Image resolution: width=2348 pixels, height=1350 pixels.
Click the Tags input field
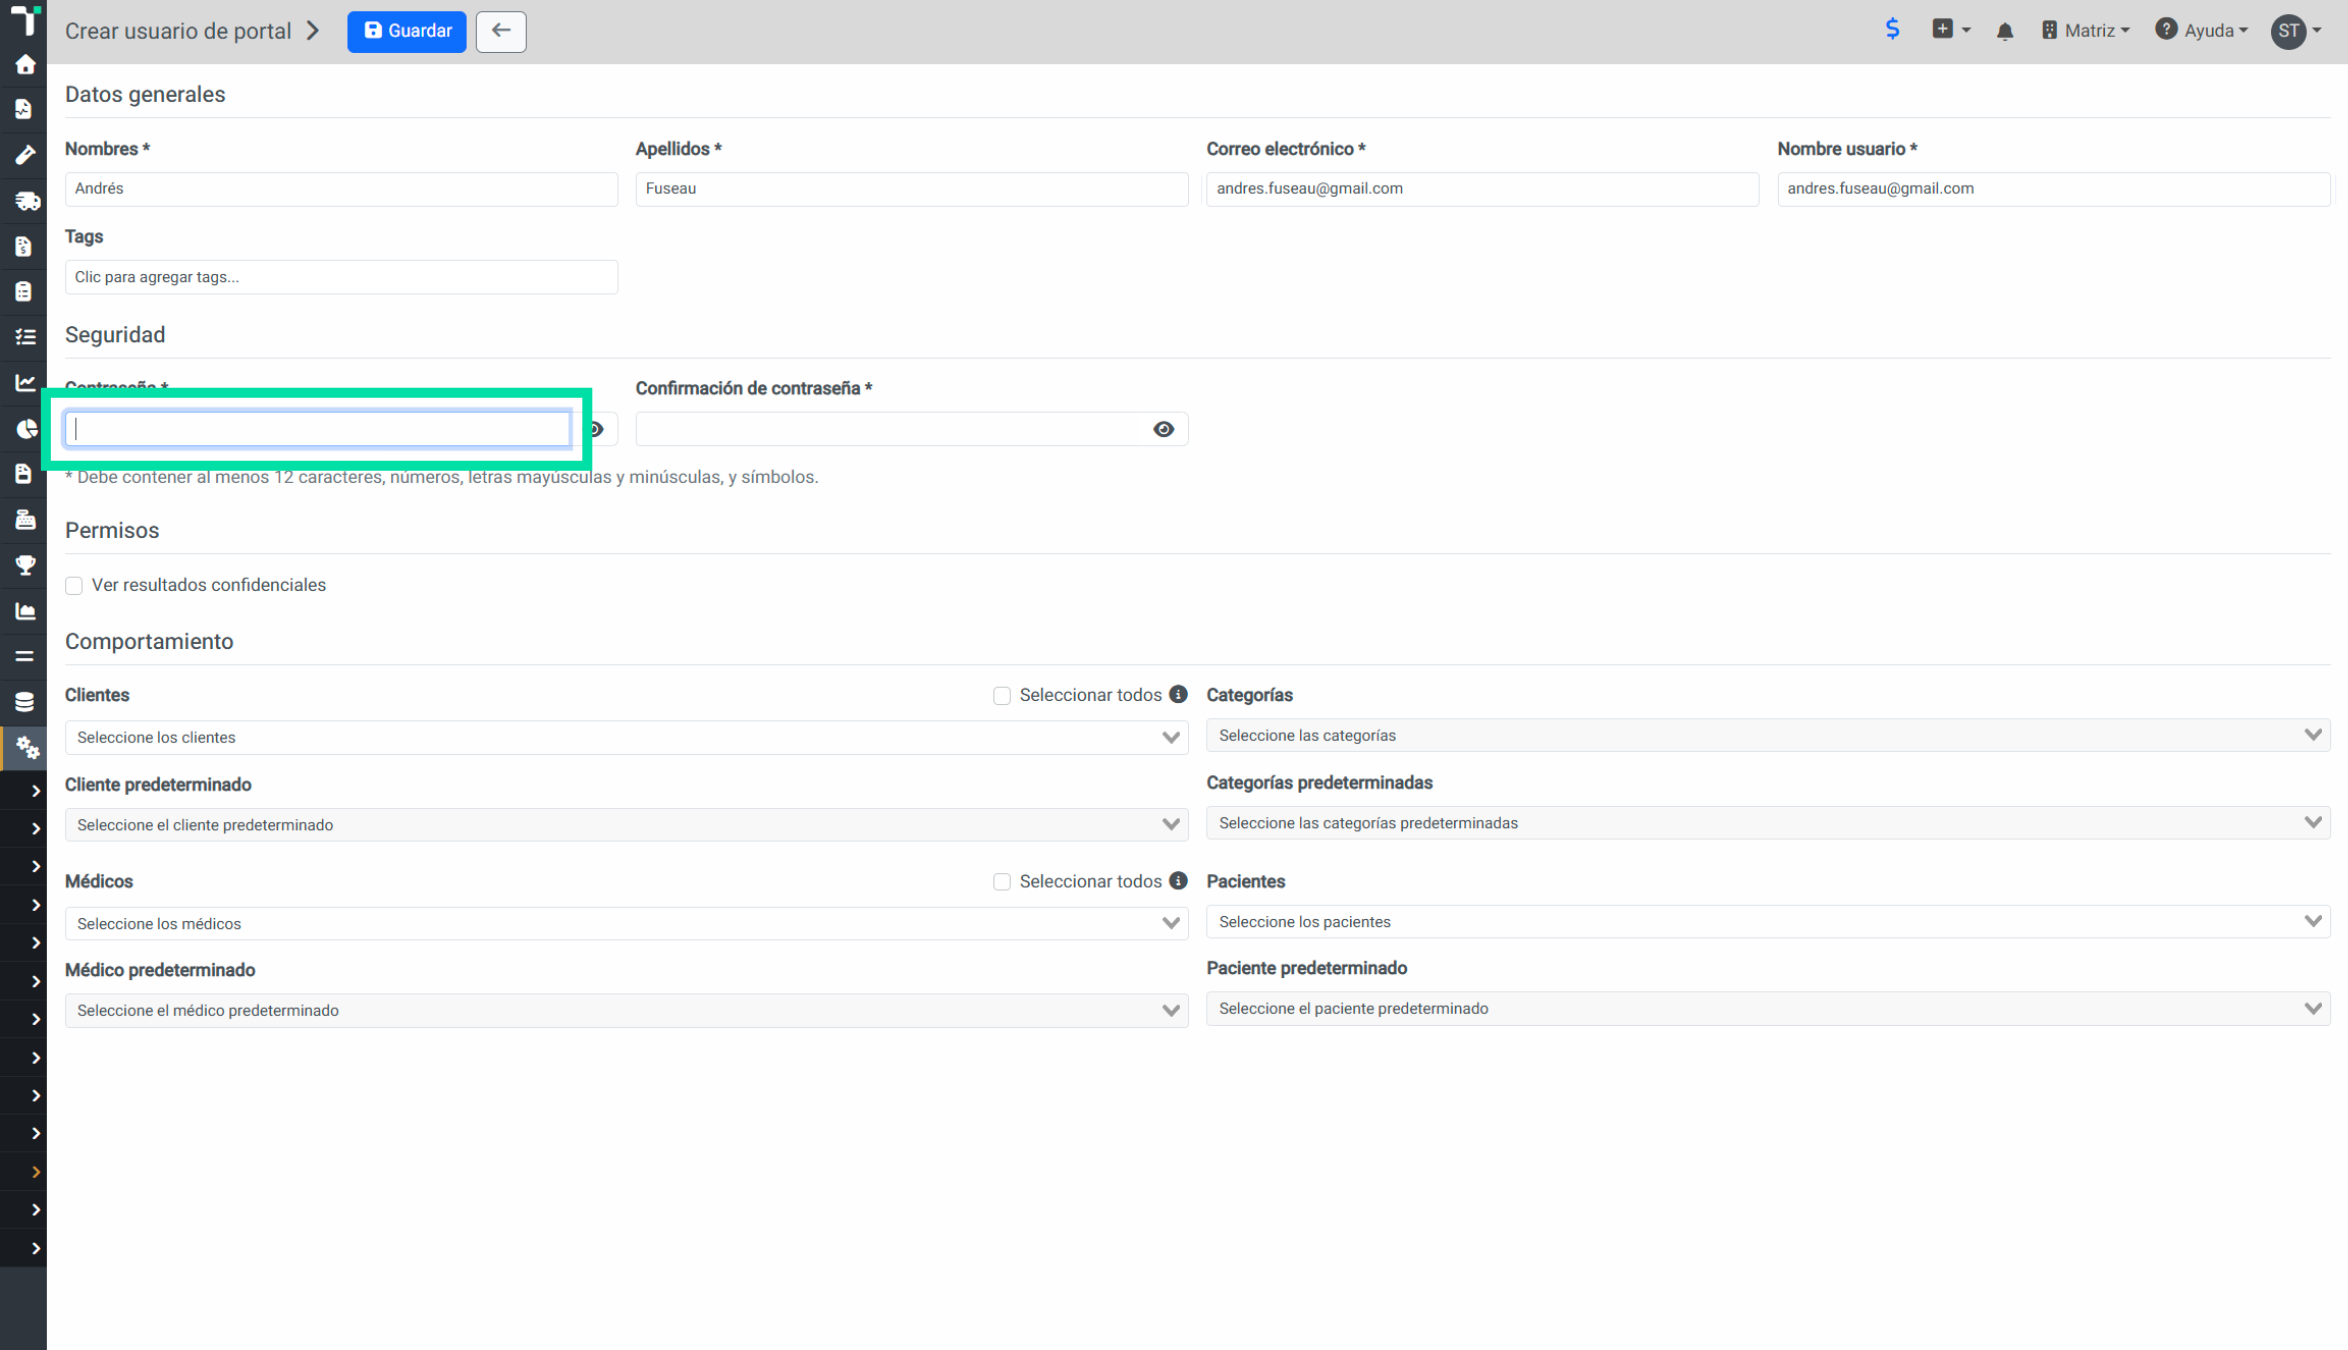coord(341,277)
